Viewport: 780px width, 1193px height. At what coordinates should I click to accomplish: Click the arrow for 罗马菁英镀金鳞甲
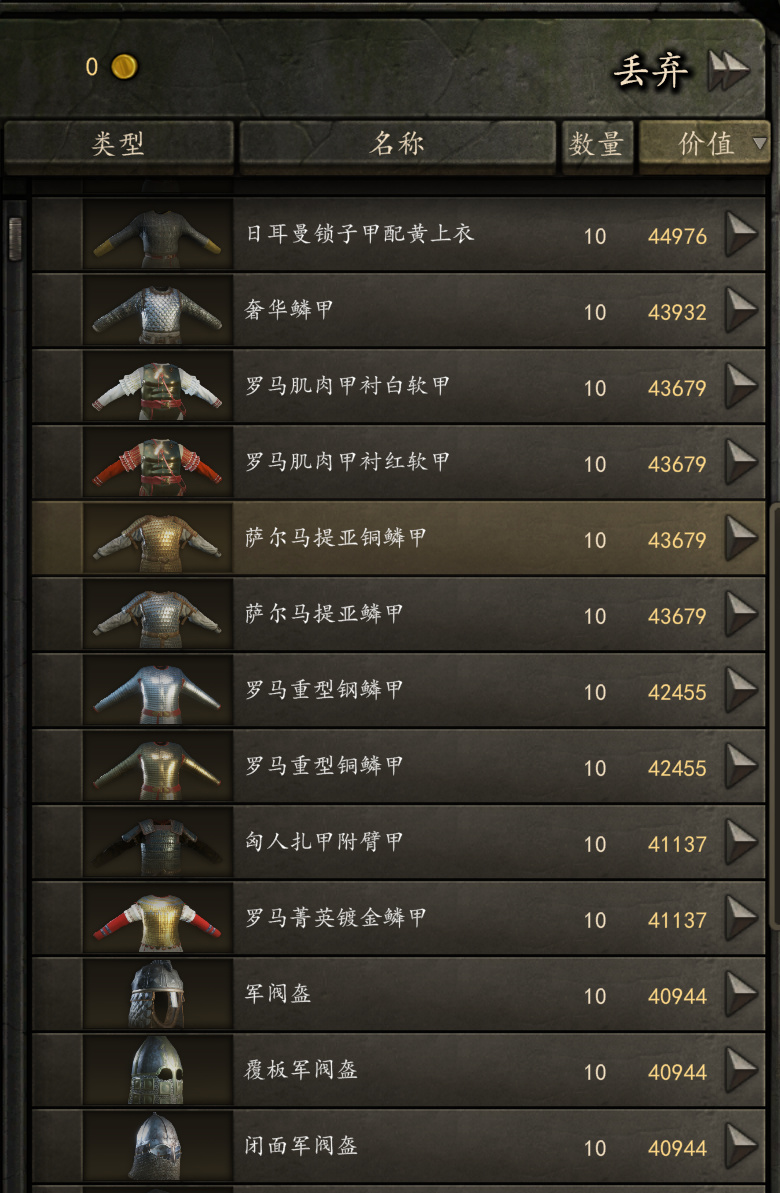[x=740, y=918]
